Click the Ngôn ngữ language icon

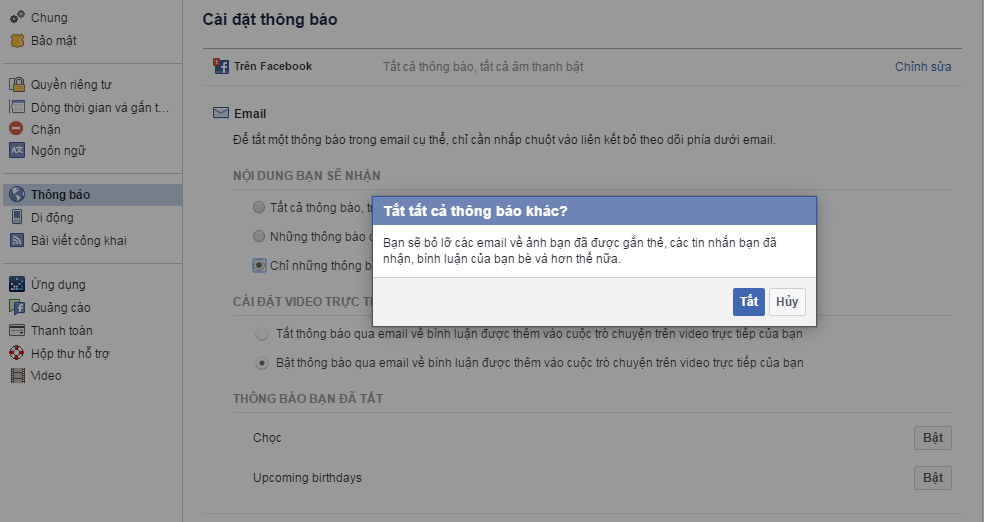pyautogui.click(x=17, y=151)
